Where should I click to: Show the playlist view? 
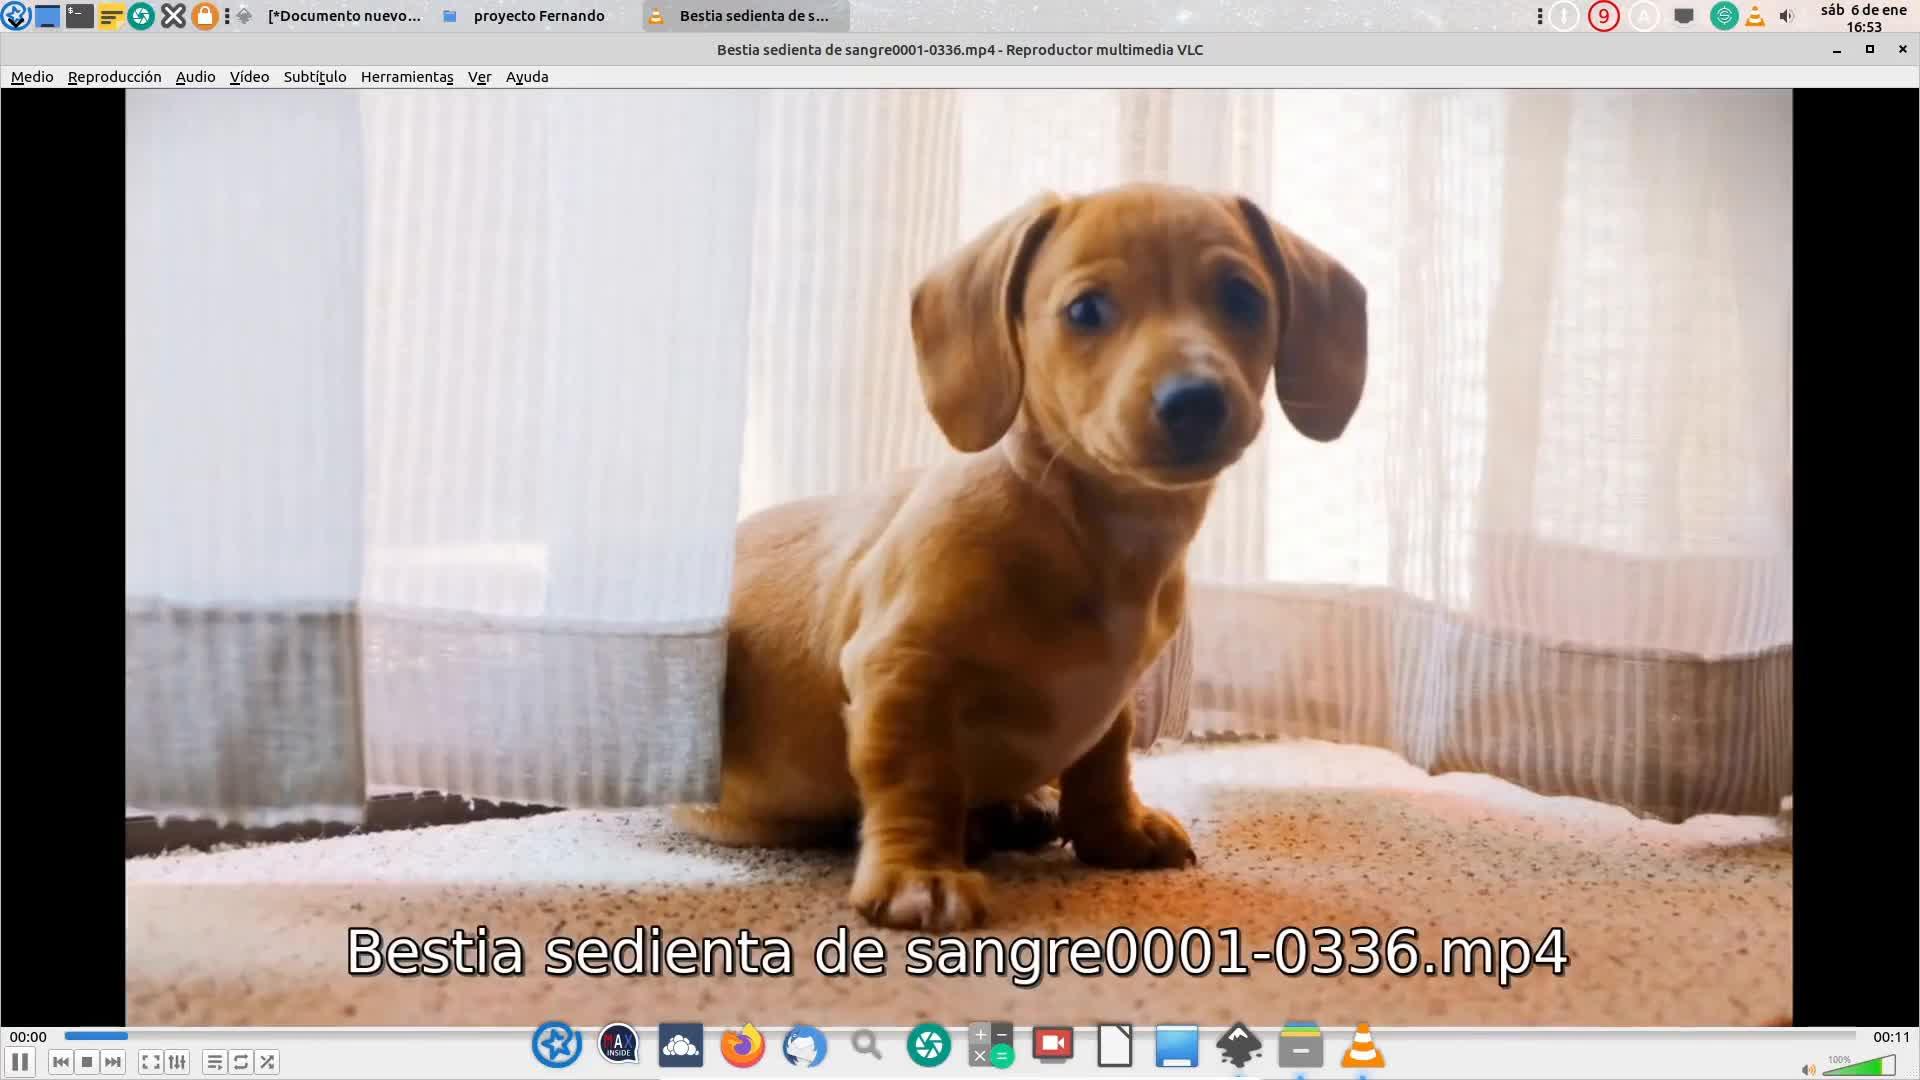pyautogui.click(x=215, y=1062)
